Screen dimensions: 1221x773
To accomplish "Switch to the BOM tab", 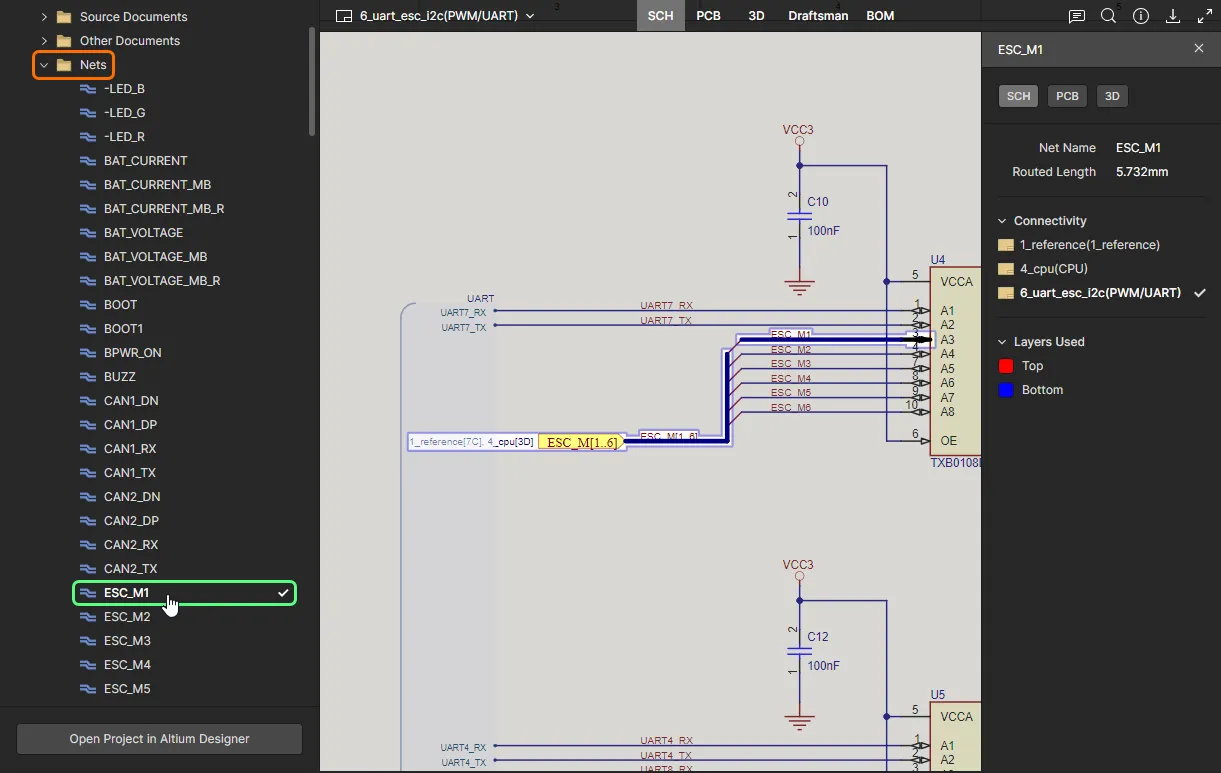I will click(x=880, y=16).
